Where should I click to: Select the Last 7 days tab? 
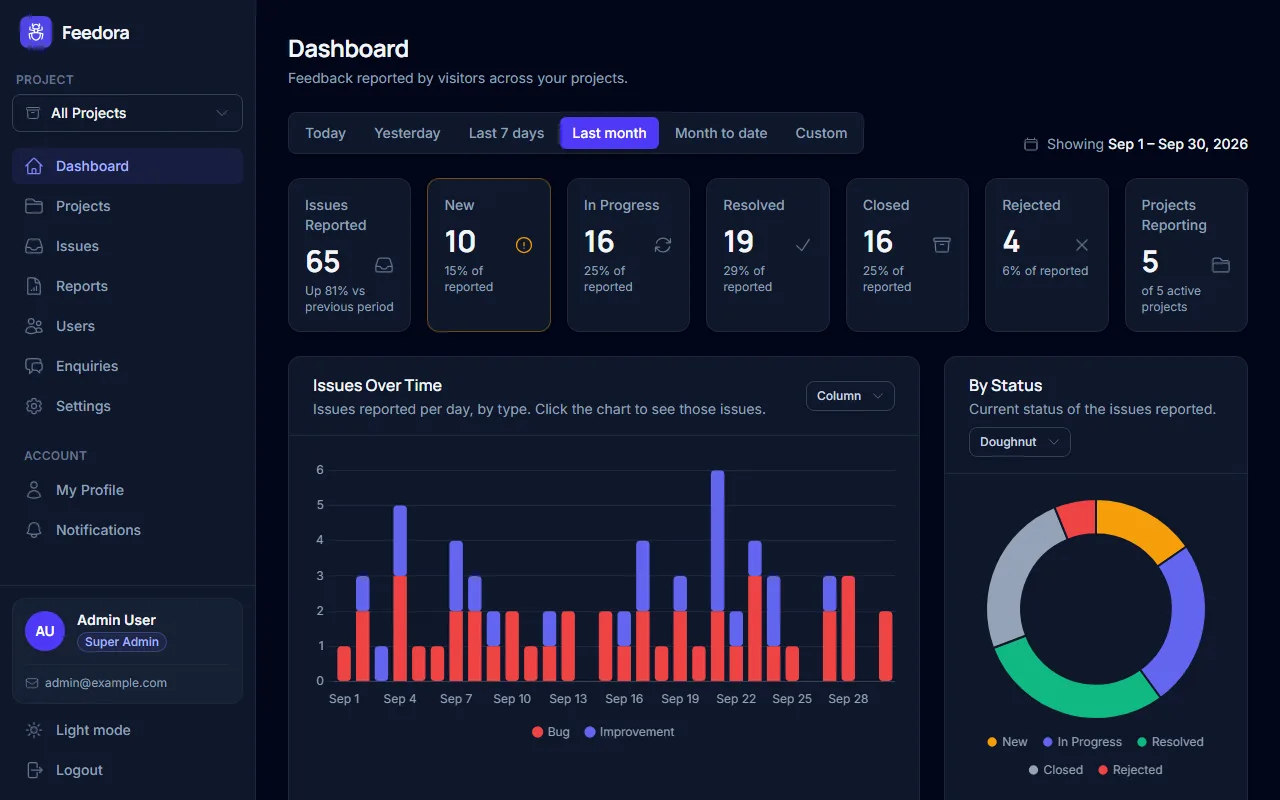coord(507,133)
